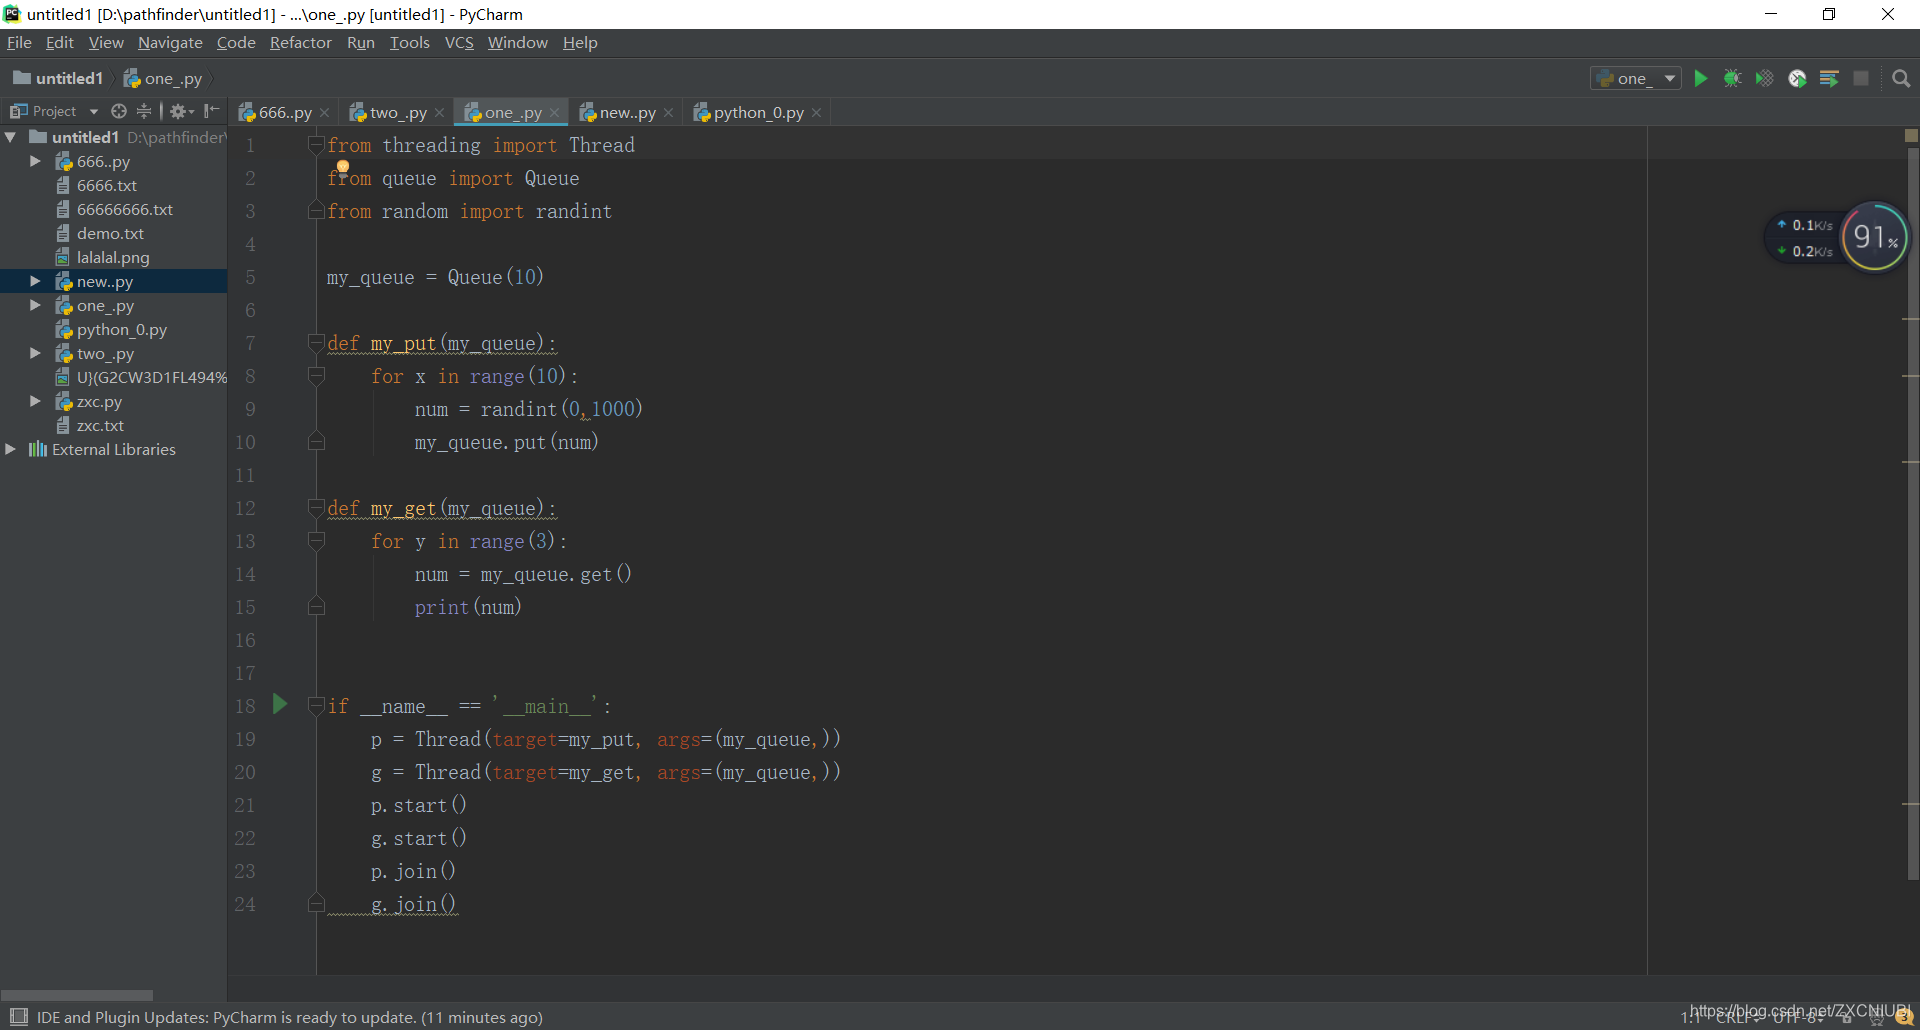Open the Project view type dropdown
This screenshot has height=1030, width=1920.
54,111
